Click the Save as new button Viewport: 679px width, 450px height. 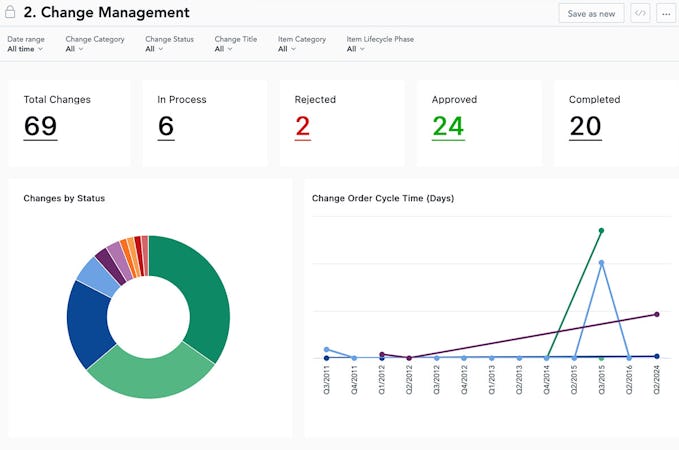(591, 13)
